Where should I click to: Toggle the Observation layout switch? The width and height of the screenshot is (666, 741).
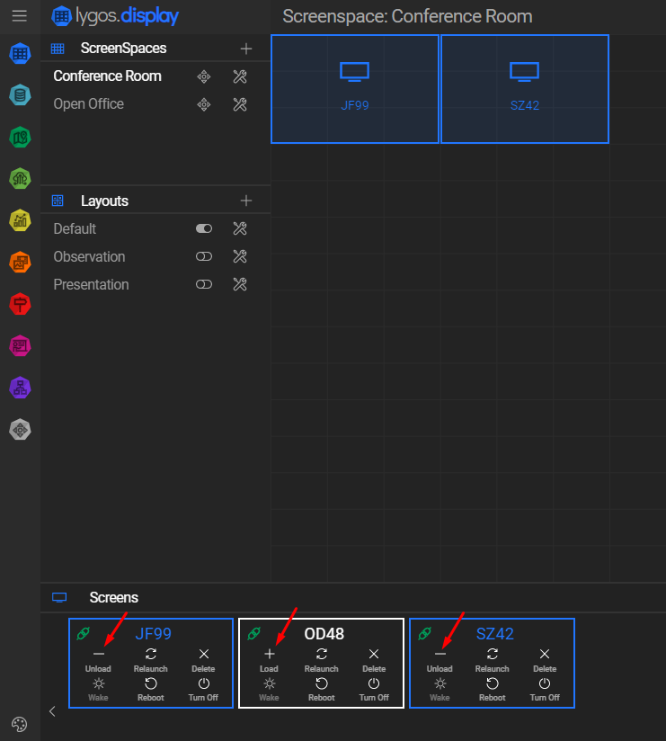[x=204, y=257]
